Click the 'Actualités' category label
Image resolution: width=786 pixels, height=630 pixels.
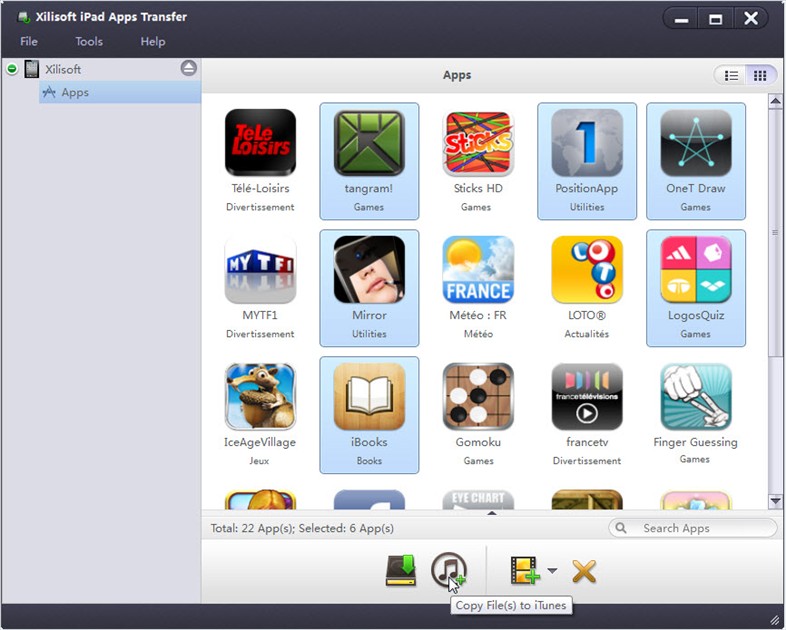(x=586, y=334)
